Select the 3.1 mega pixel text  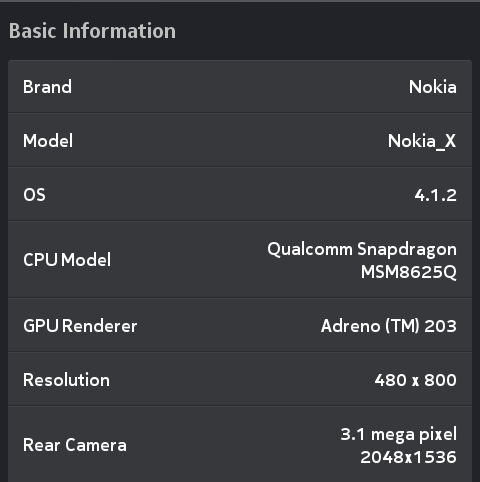[399, 435]
